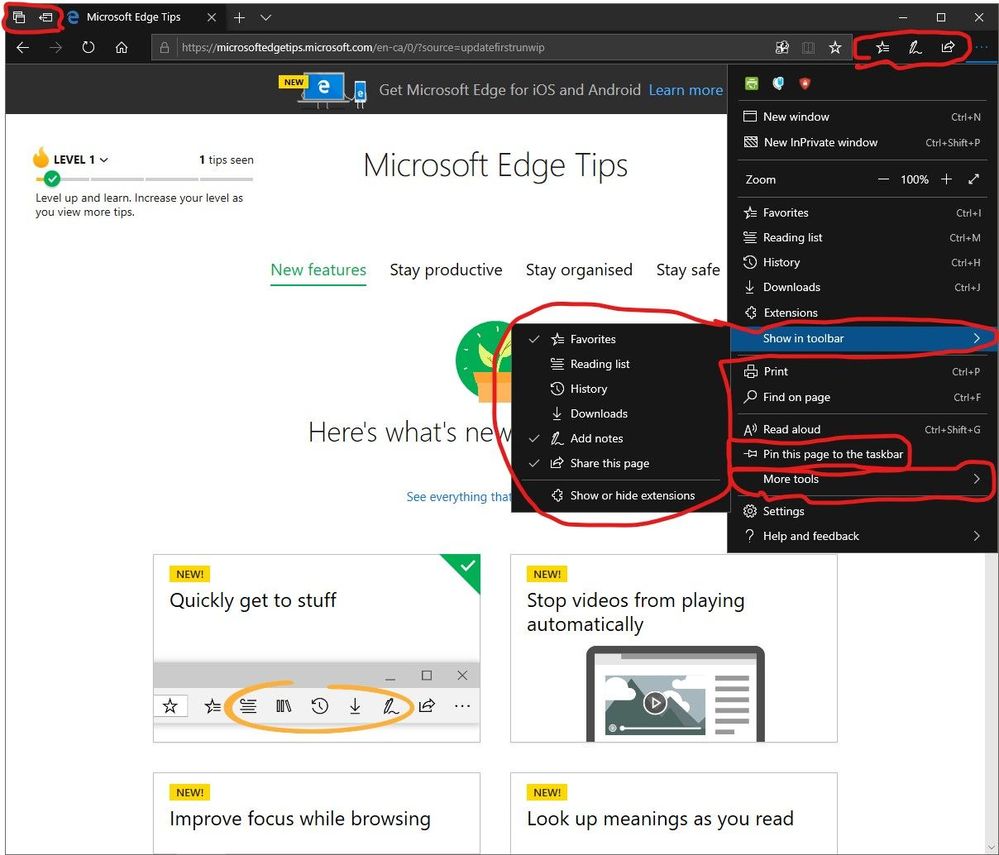The image size is (999, 855).
Task: Toggle Reading list in toolbar submenu
Action: click(x=621, y=364)
